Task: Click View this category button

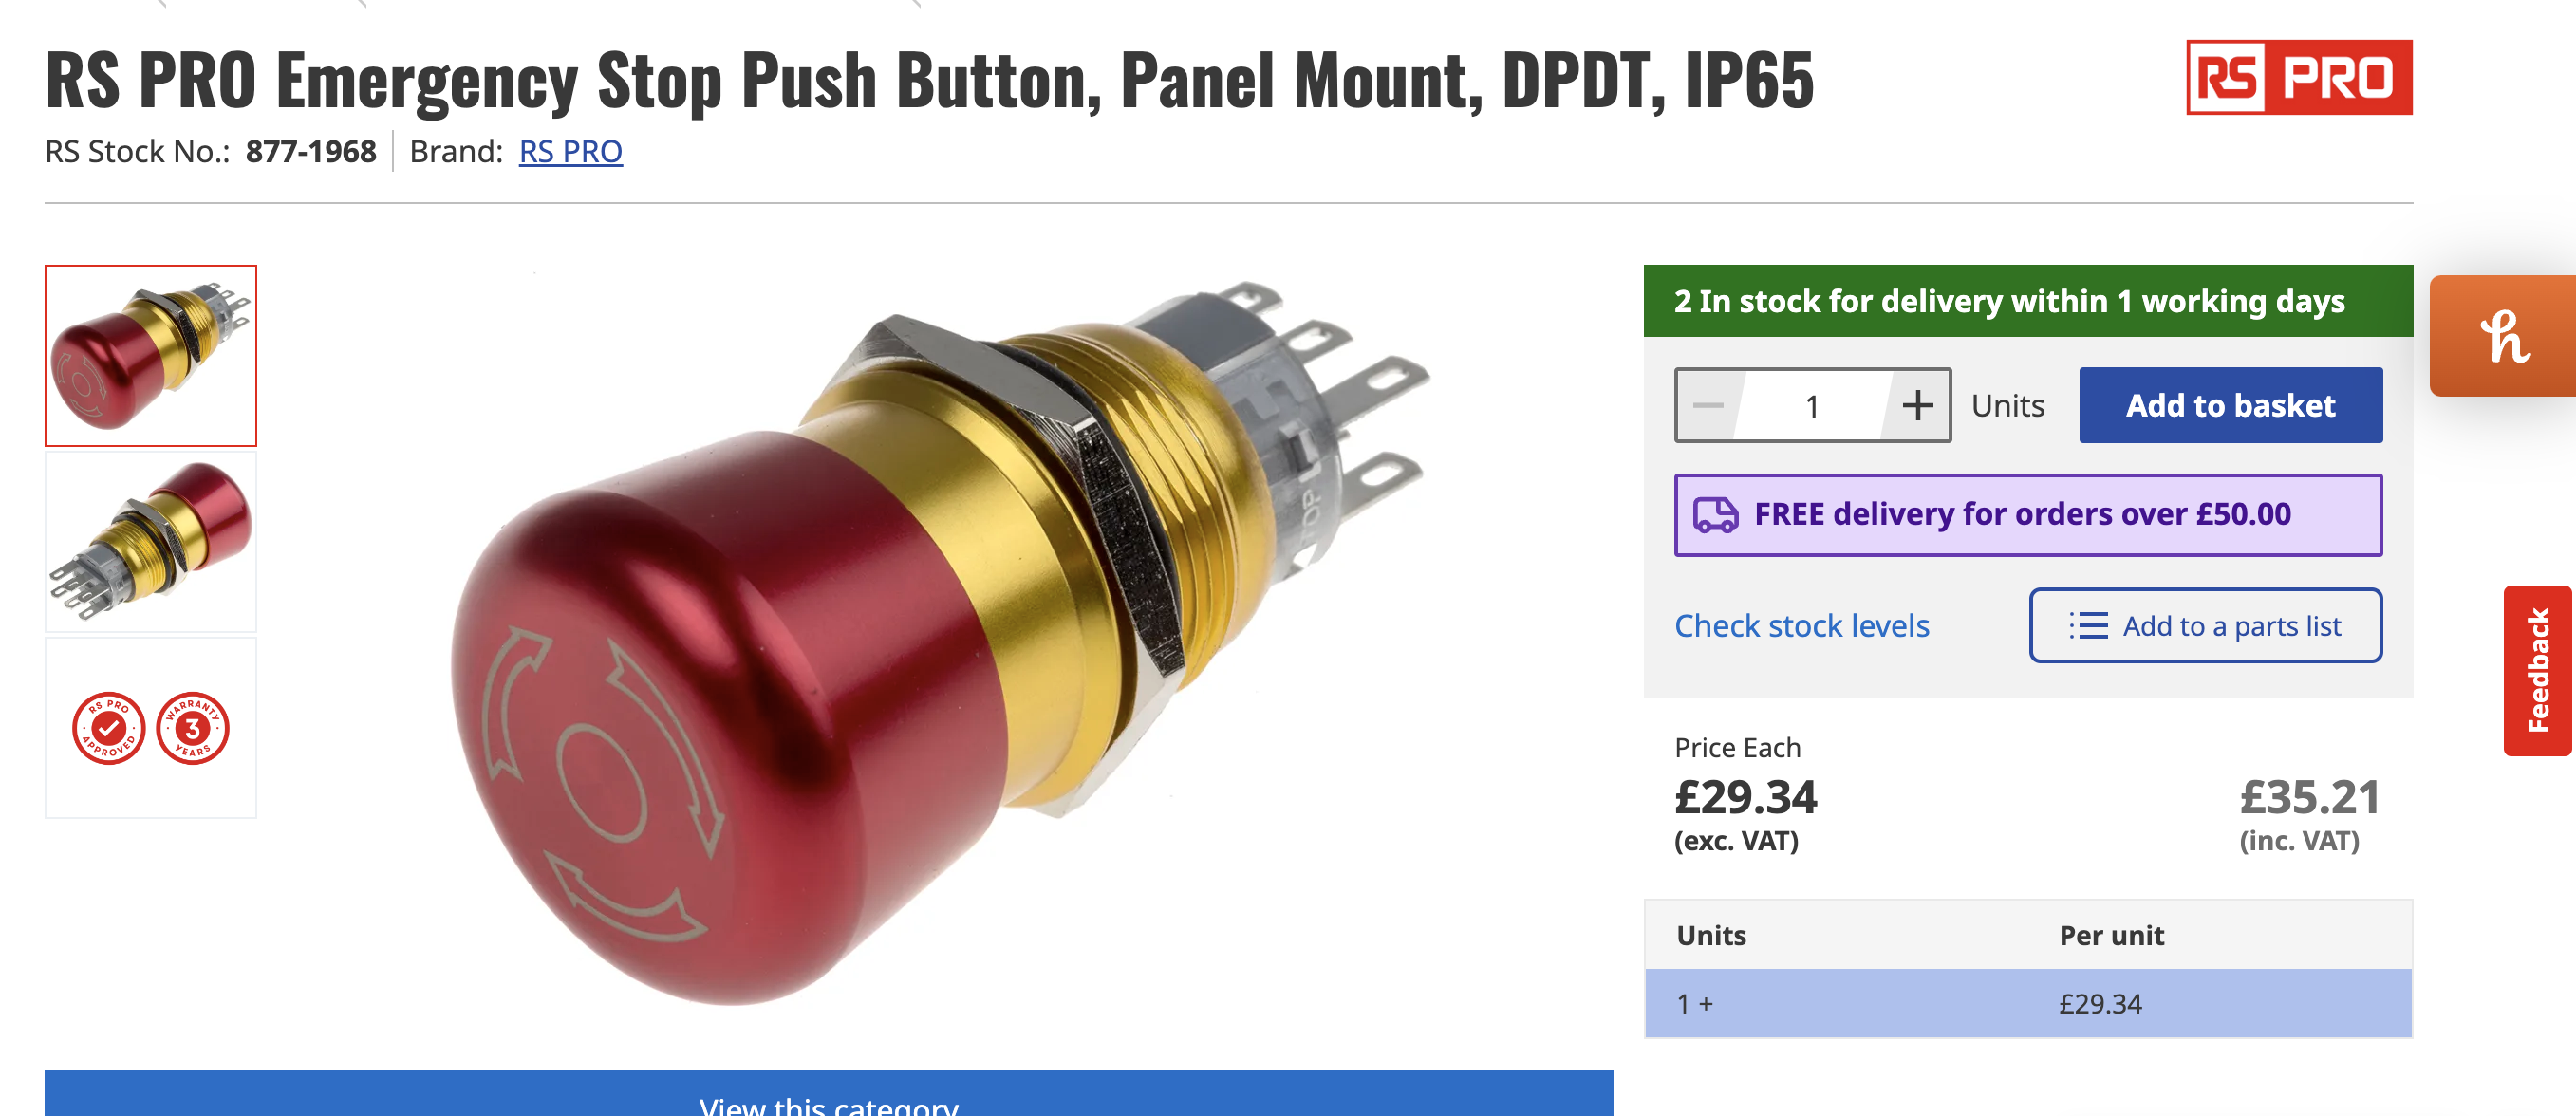Action: coord(828,1095)
